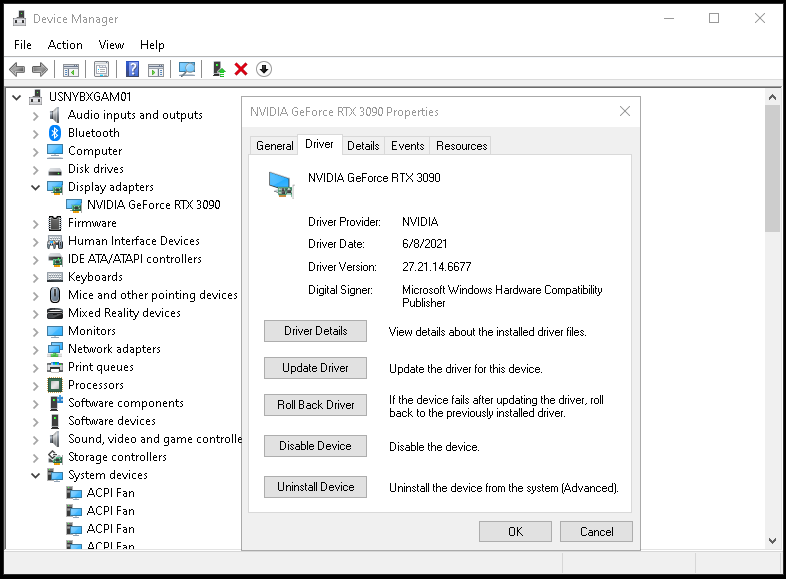The width and height of the screenshot is (786, 579).
Task: Click the show/hide console tree icon
Action: coord(71,70)
